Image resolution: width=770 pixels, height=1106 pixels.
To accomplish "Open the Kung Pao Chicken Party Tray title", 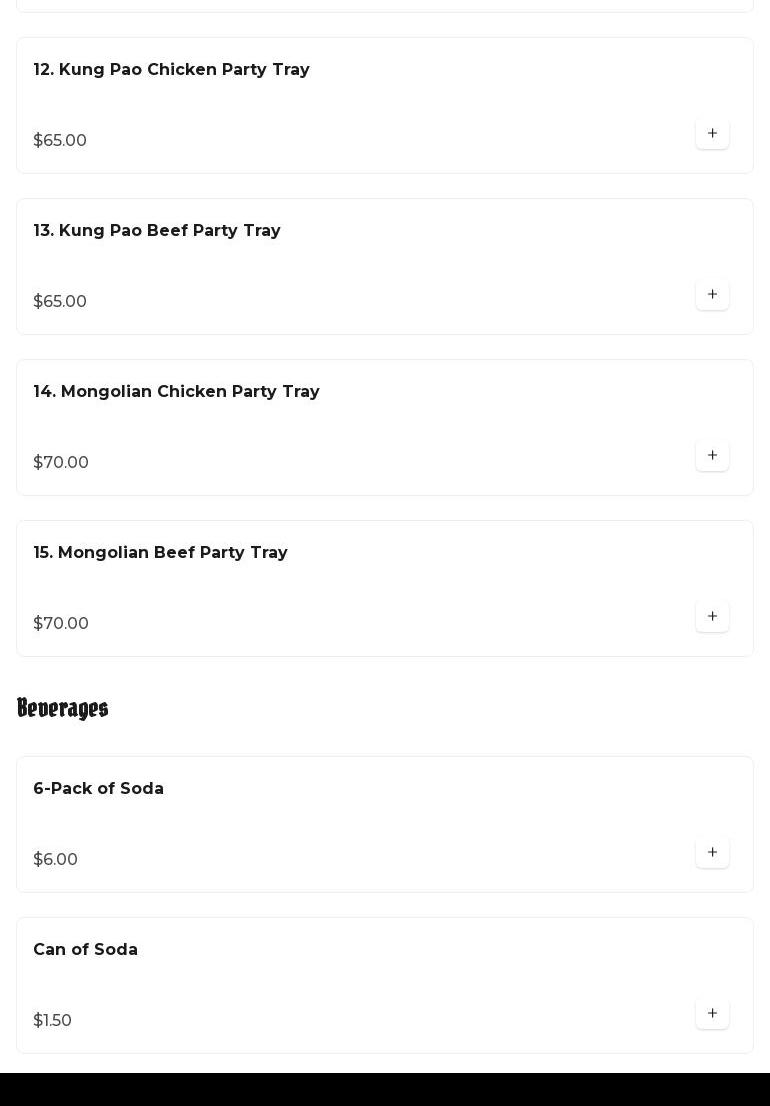I will coord(171,70).
